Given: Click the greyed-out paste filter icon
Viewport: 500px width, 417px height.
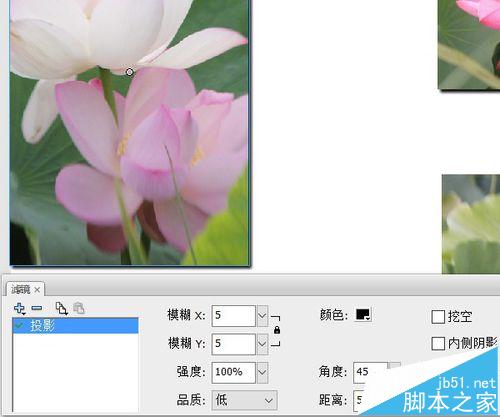Looking at the screenshot, I should tap(79, 308).
